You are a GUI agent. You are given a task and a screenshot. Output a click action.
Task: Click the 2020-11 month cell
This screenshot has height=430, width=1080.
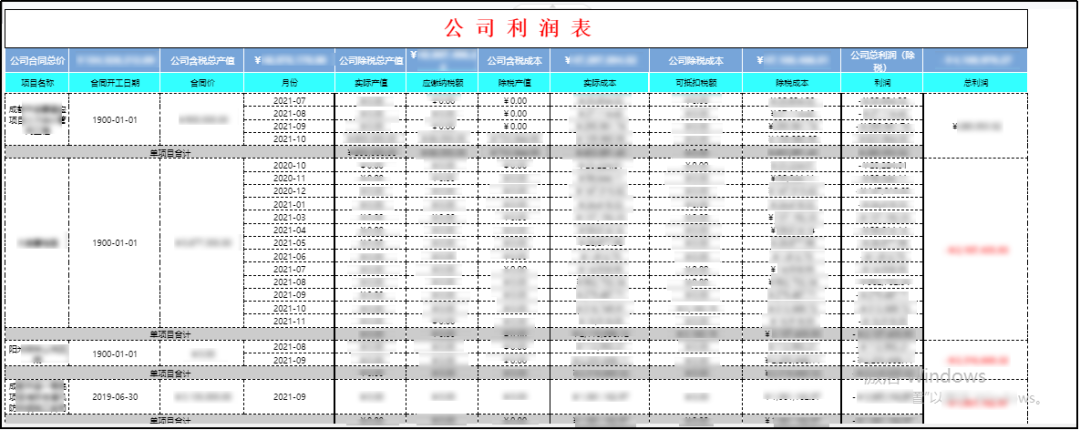click(289, 178)
